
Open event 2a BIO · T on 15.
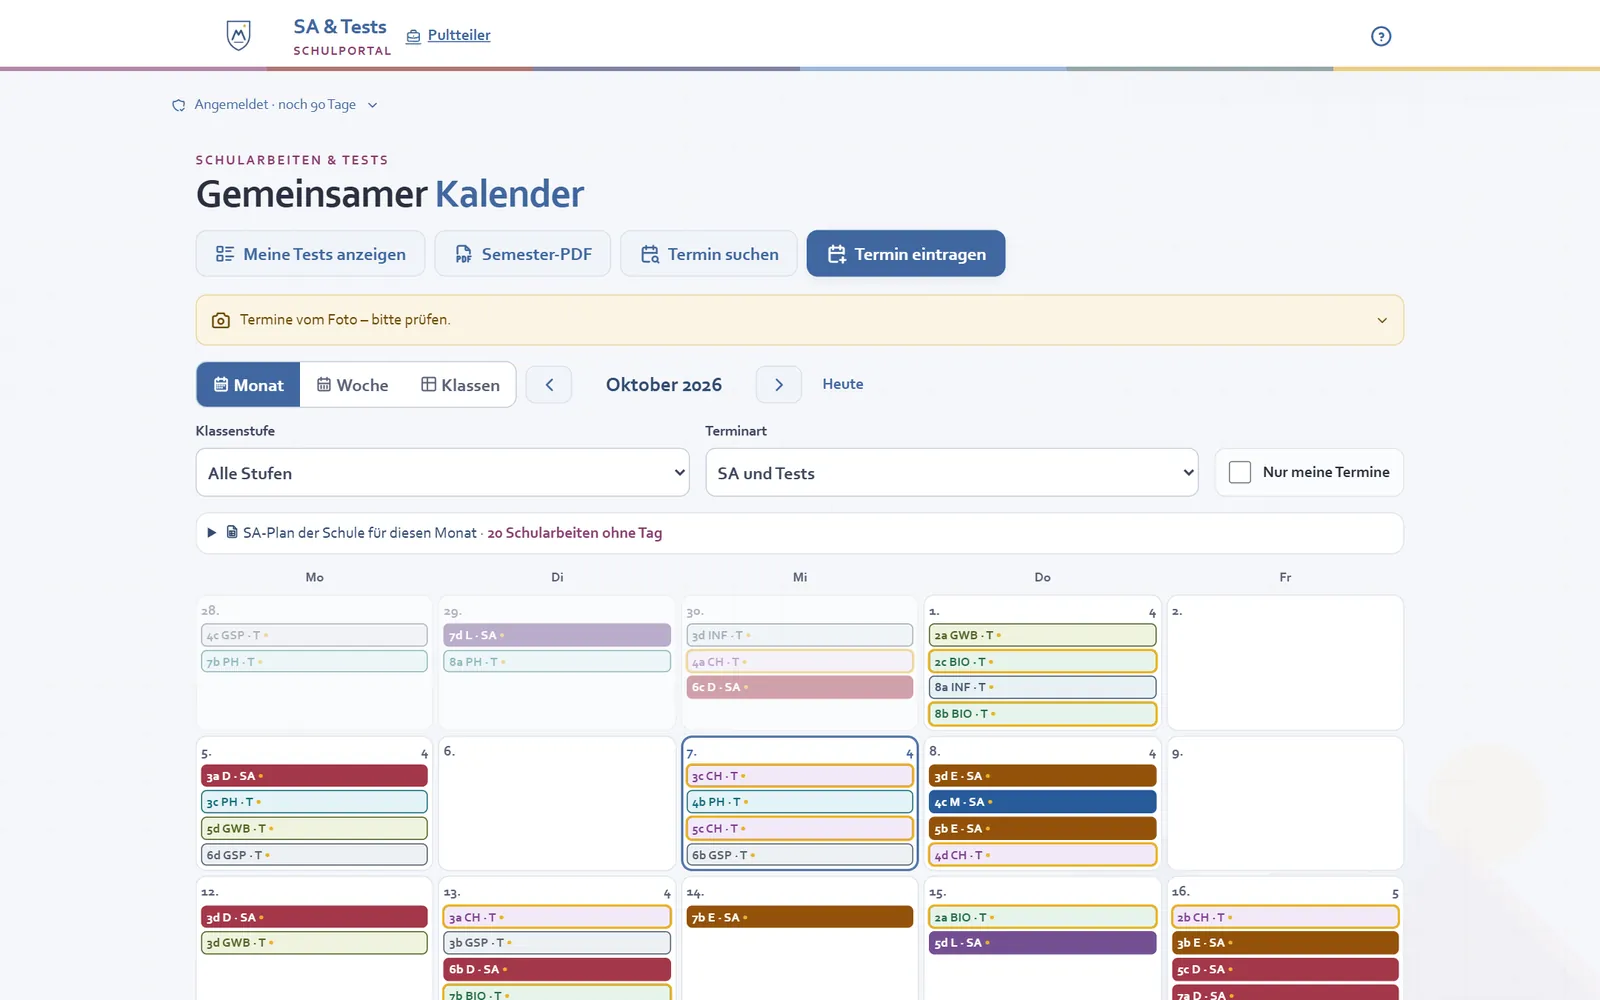tap(1043, 917)
